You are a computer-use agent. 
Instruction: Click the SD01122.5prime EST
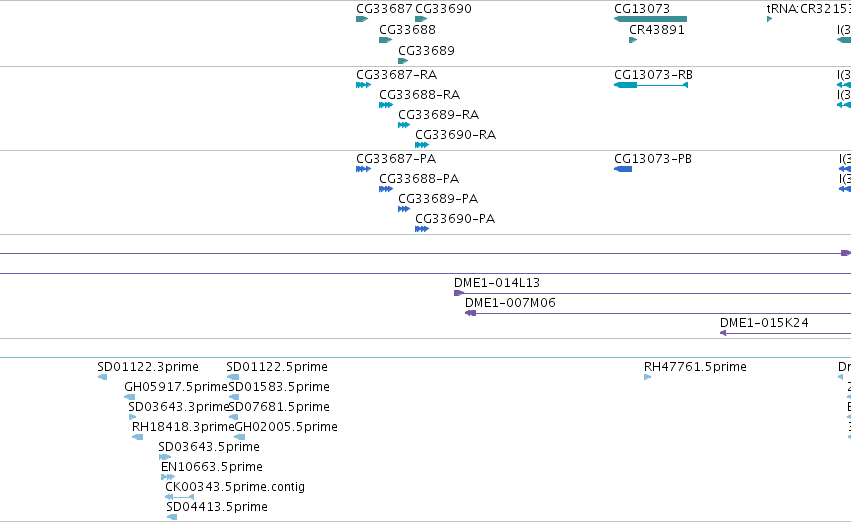click(x=233, y=377)
